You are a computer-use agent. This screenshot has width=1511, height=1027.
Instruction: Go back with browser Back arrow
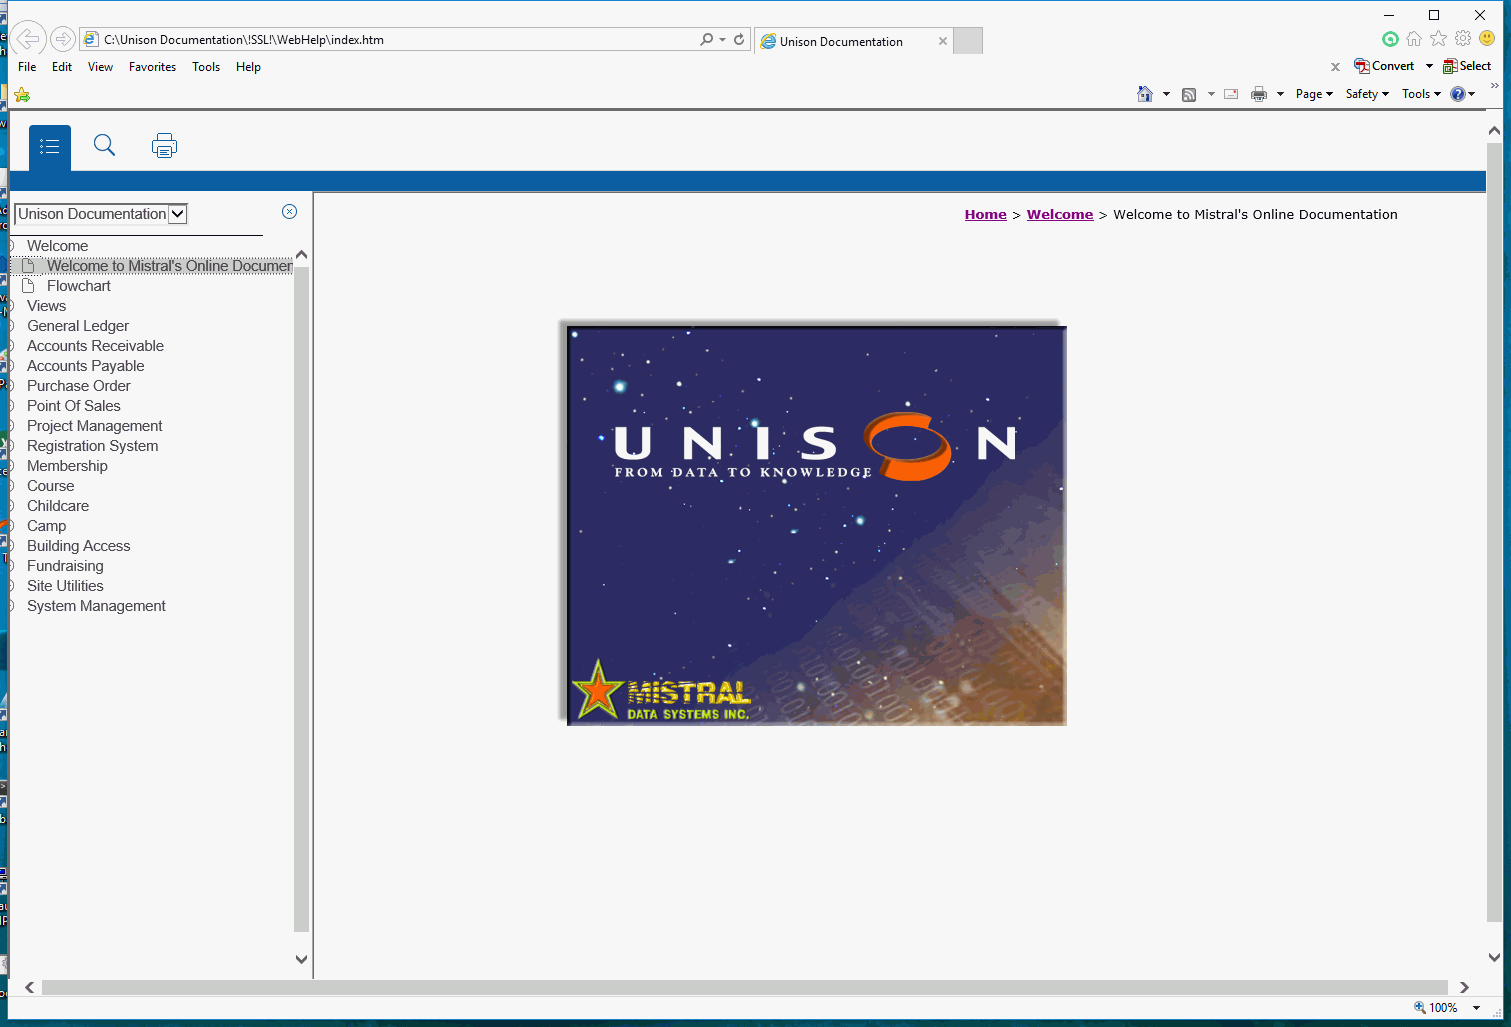coord(28,39)
